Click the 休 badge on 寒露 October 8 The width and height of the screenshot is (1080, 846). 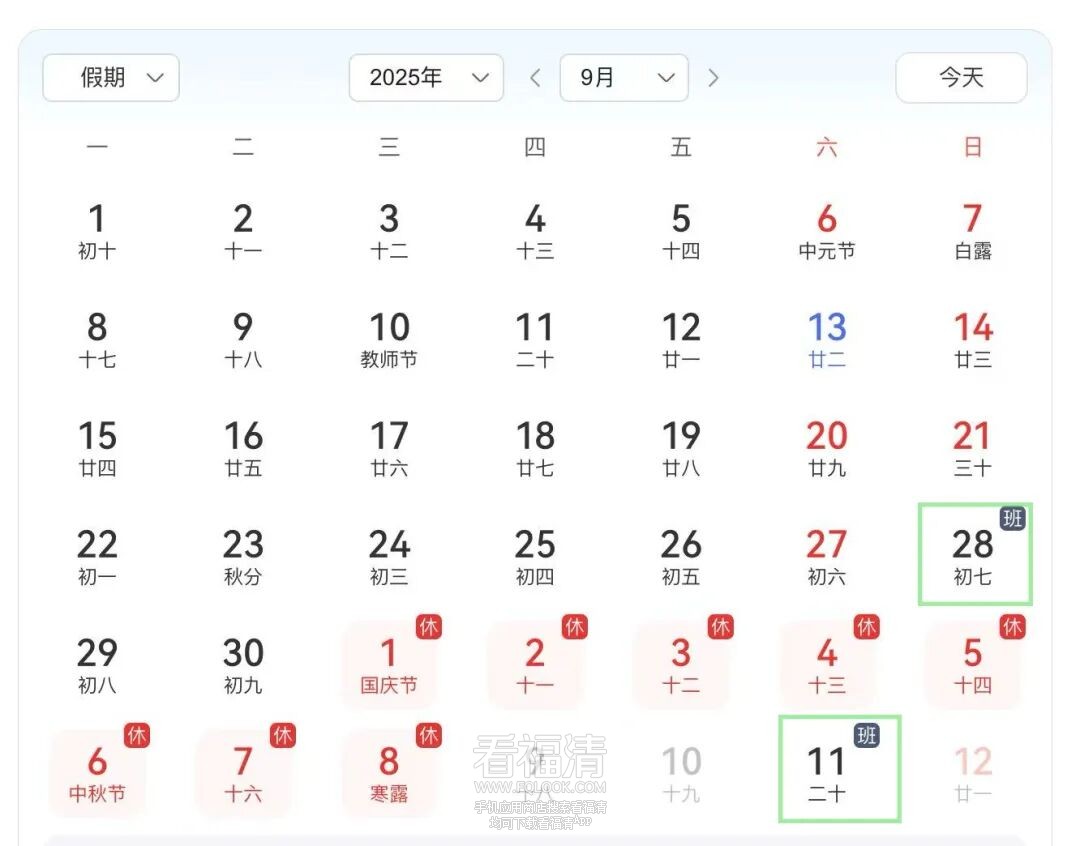(x=429, y=735)
